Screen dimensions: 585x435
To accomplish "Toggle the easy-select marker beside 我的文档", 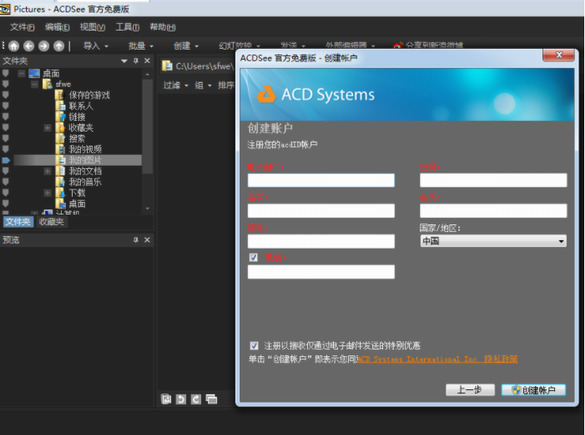I will [6, 171].
